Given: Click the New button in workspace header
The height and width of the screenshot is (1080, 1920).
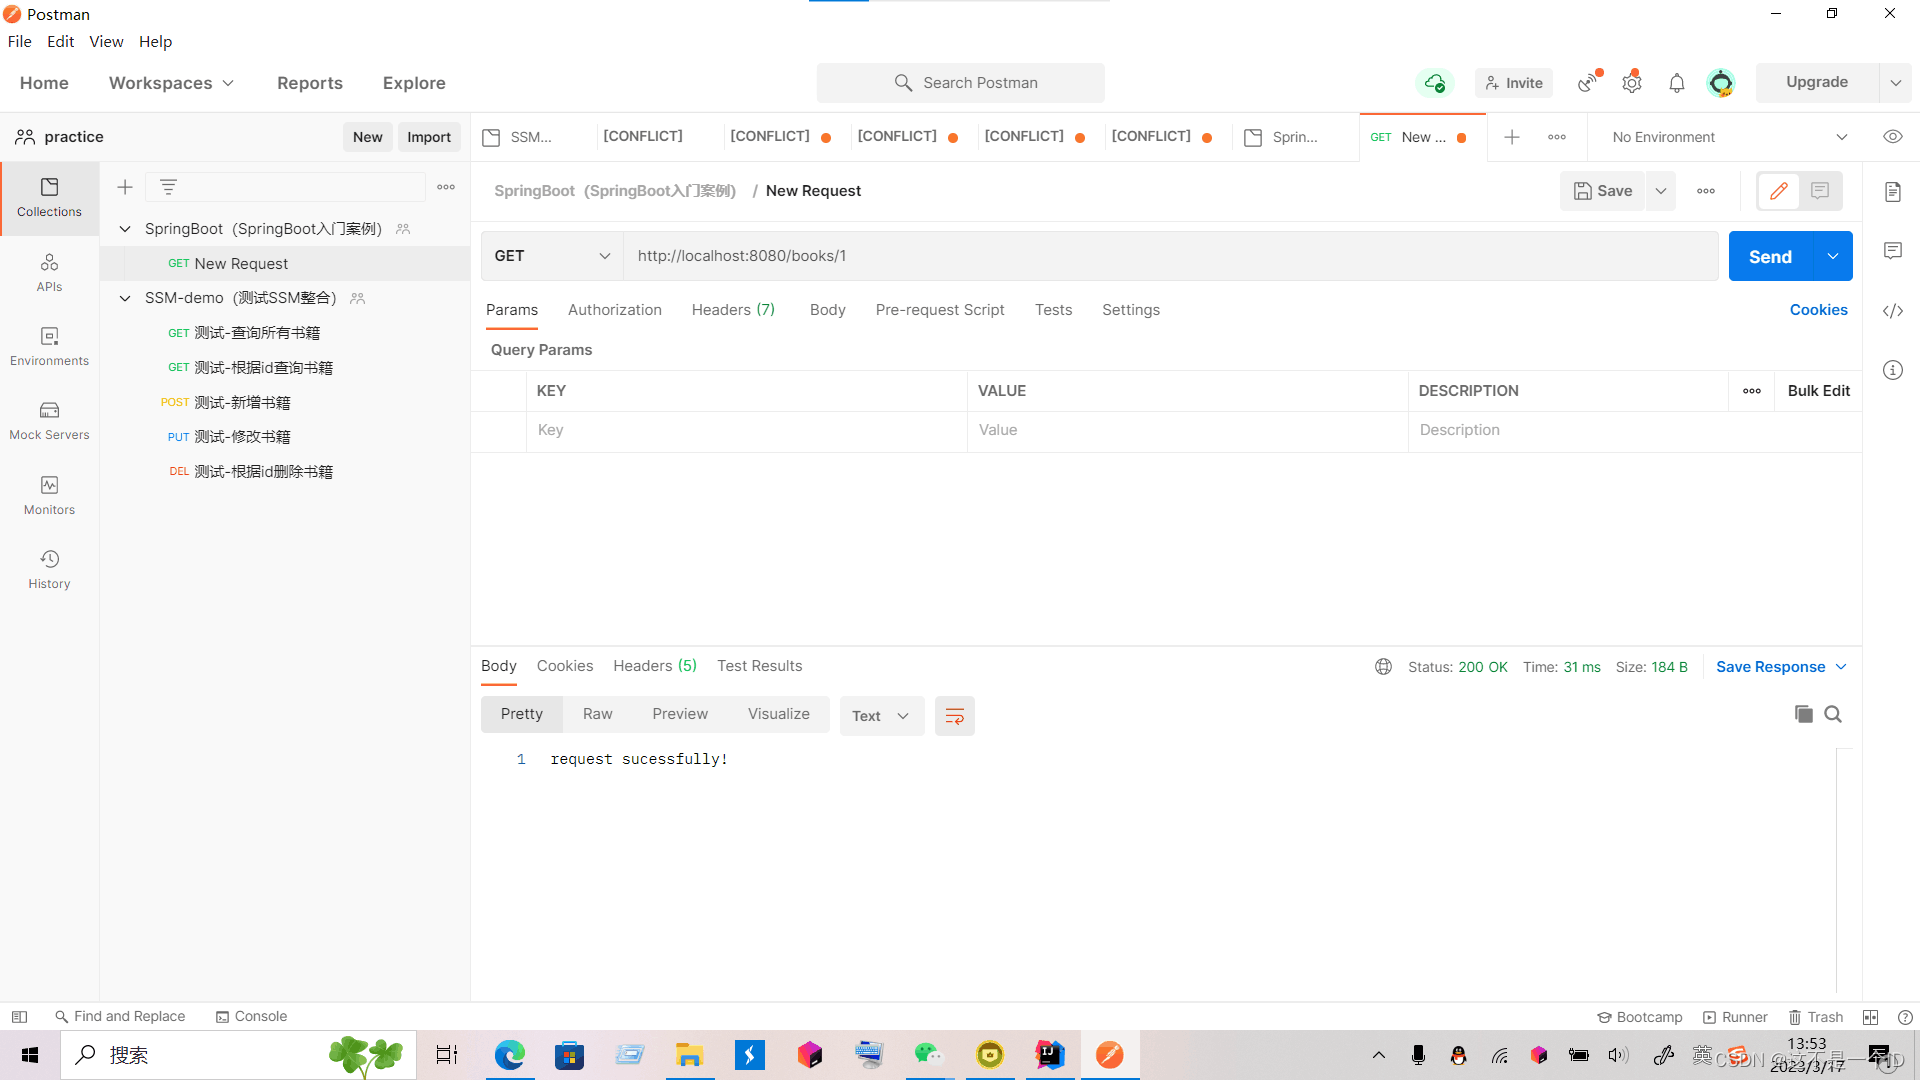Looking at the screenshot, I should pyautogui.click(x=368, y=137).
